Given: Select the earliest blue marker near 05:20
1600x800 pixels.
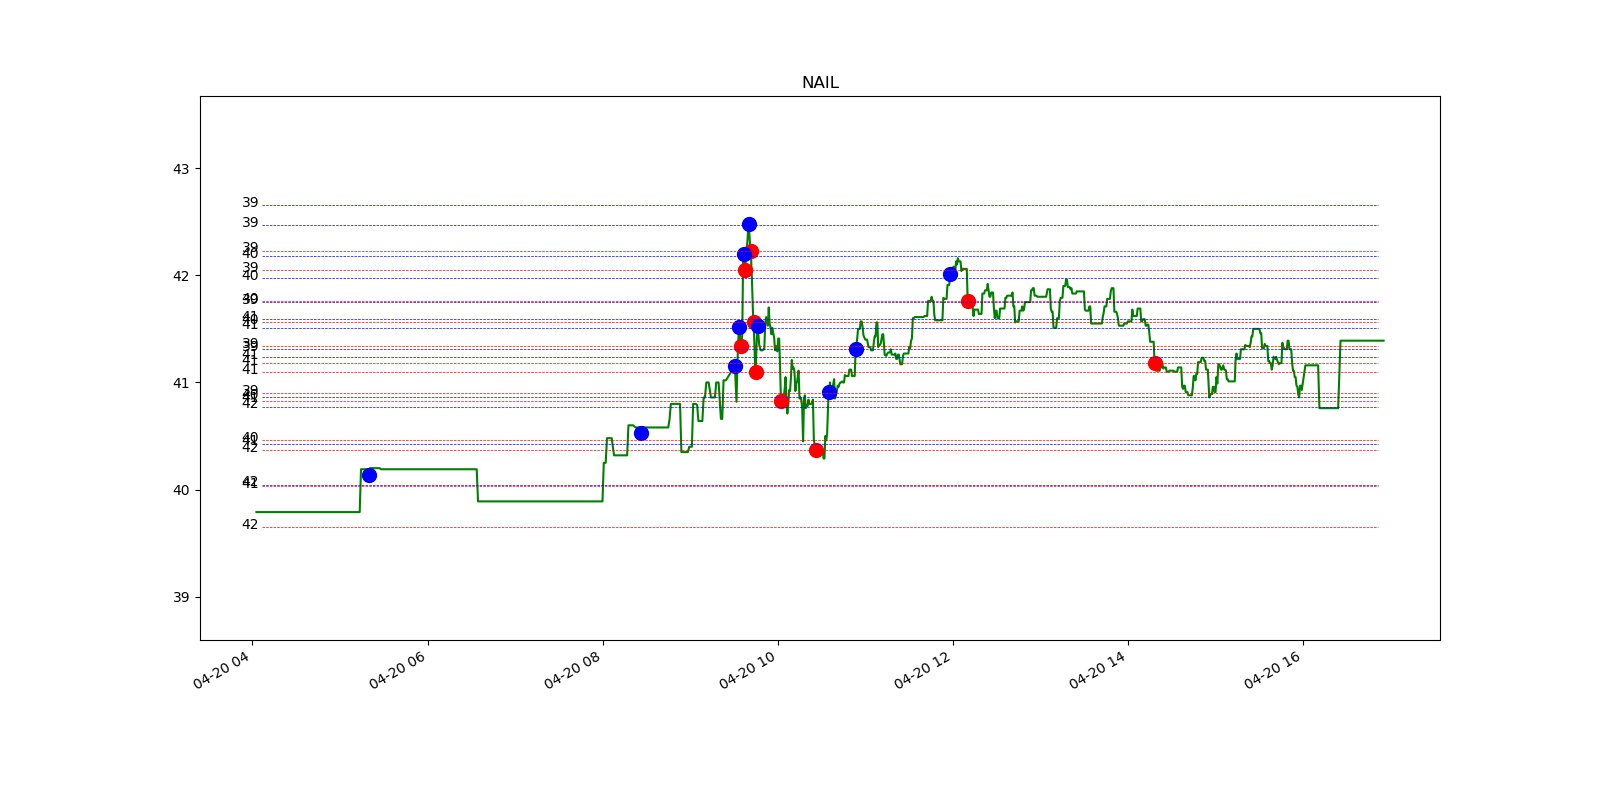Looking at the screenshot, I should pyautogui.click(x=369, y=475).
